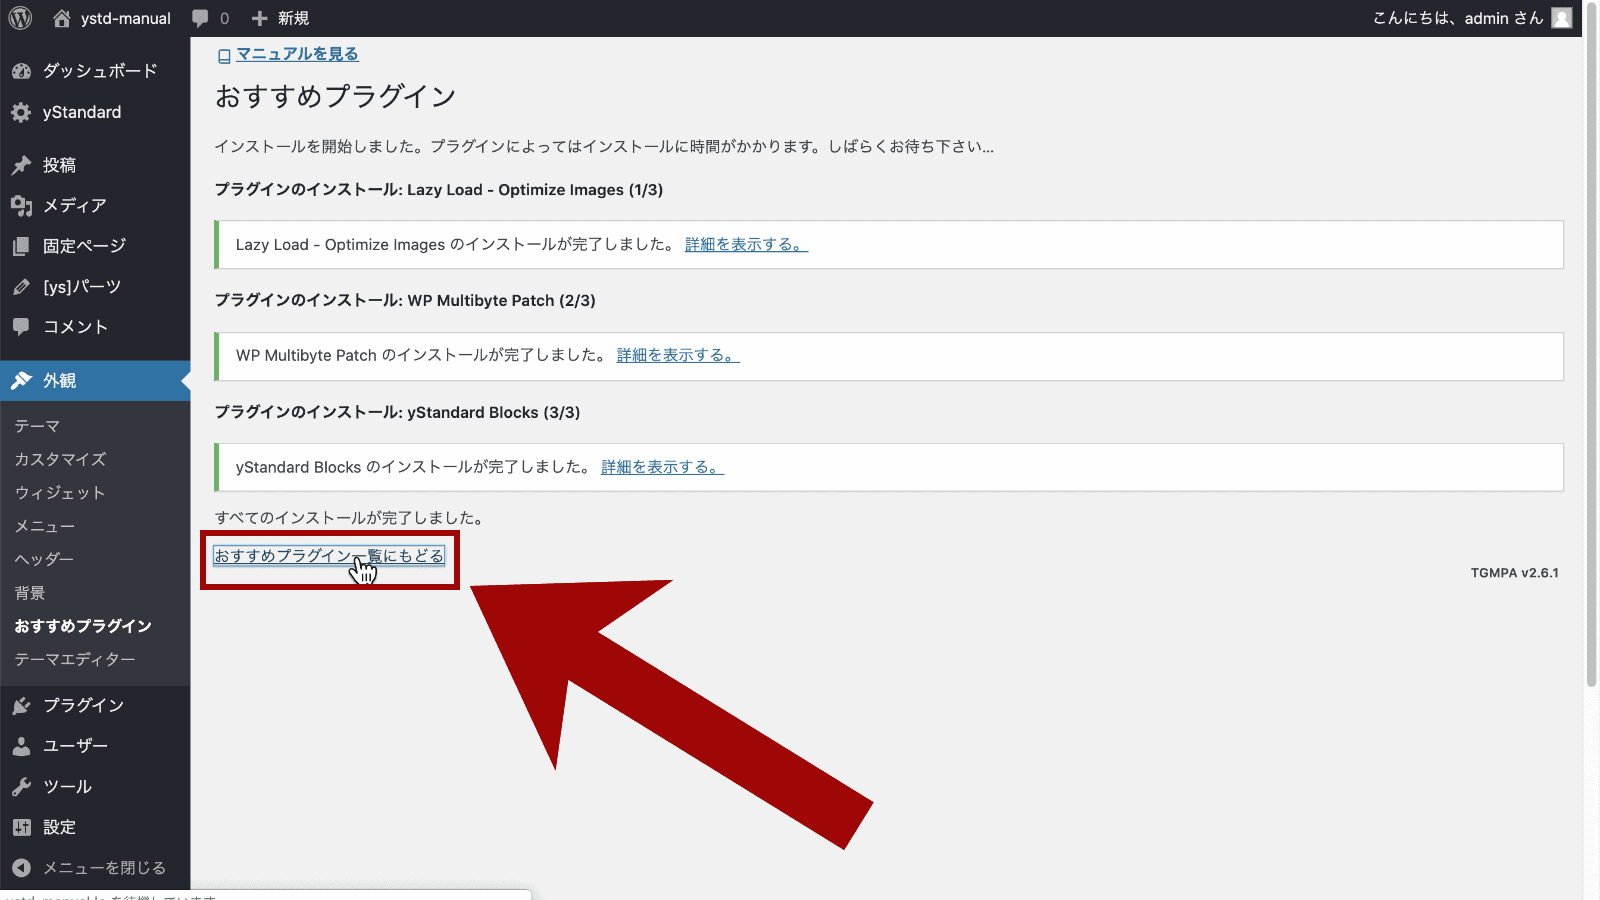The width and height of the screenshot is (1600, 900).
Task: Open the コメント menu
Action: [95, 327]
